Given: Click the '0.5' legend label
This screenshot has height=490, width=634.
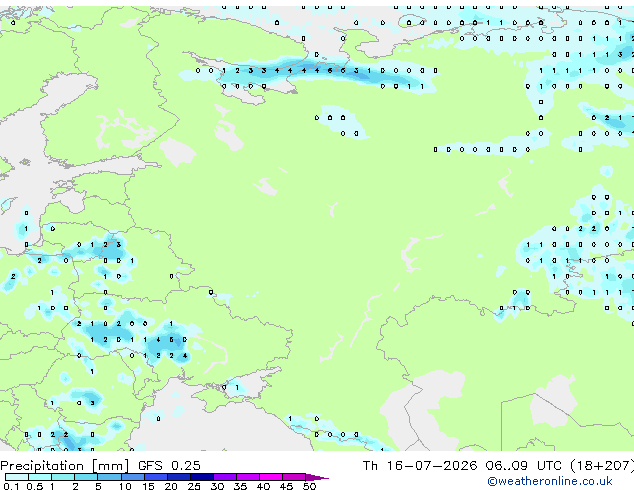Looking at the screenshot, I should click(35, 486).
